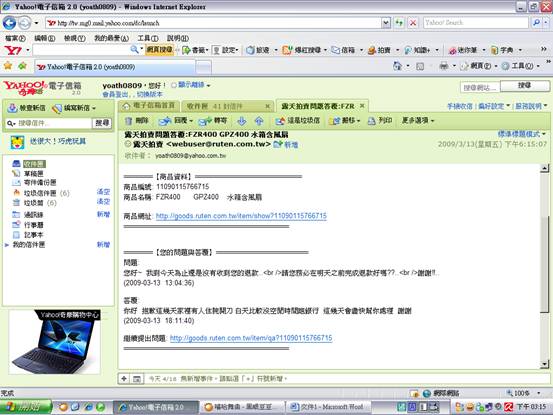Open the goods.ruten.com.tw item/show link
This screenshot has height=415, width=553.
point(241,216)
